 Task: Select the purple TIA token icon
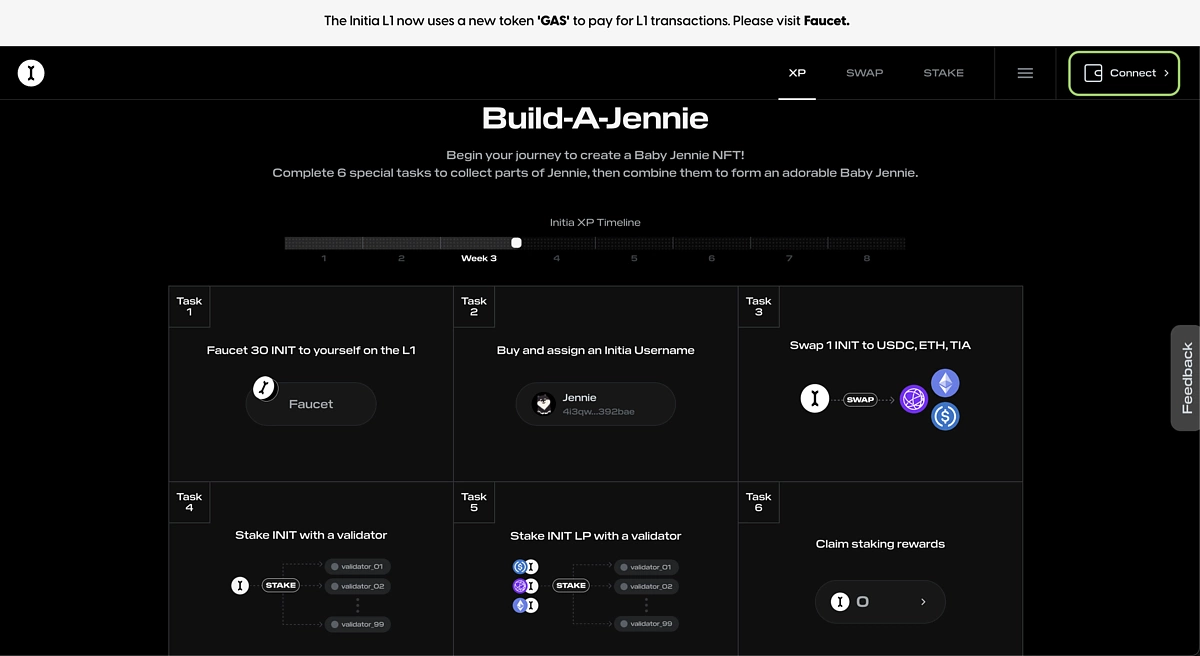pyautogui.click(x=914, y=399)
